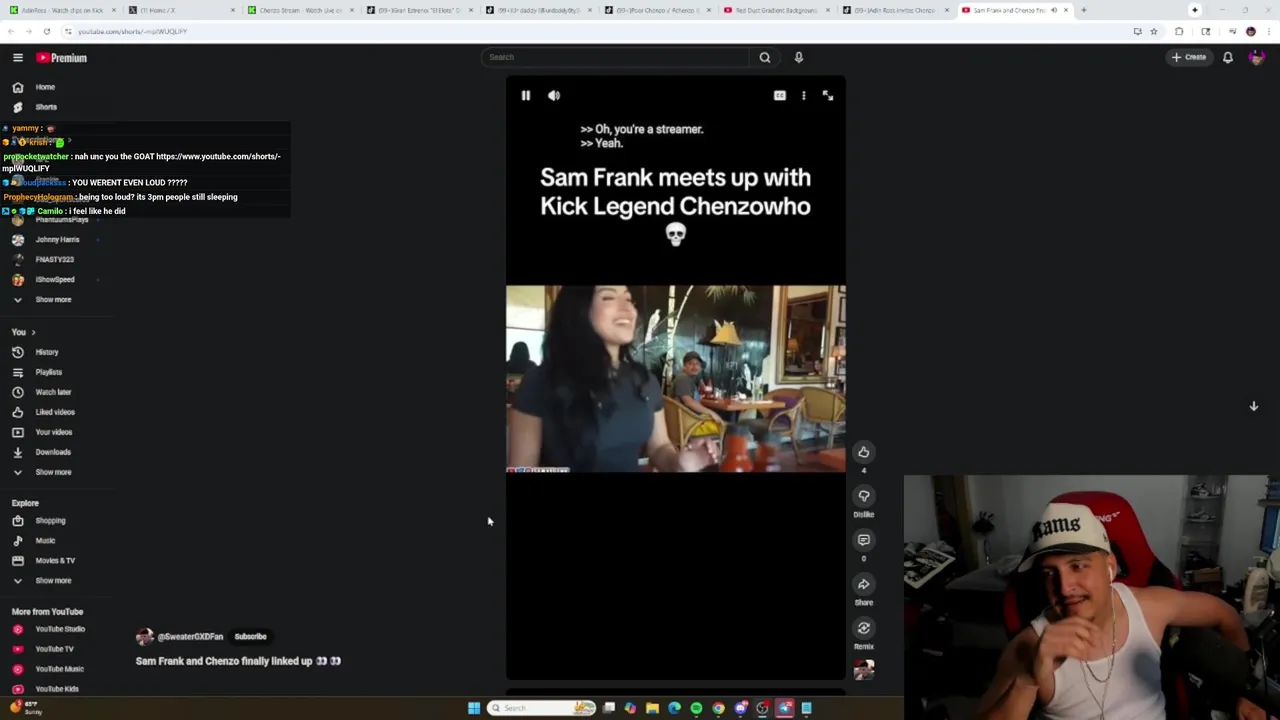
Task: Click the browser reload button
Action: click(46, 31)
